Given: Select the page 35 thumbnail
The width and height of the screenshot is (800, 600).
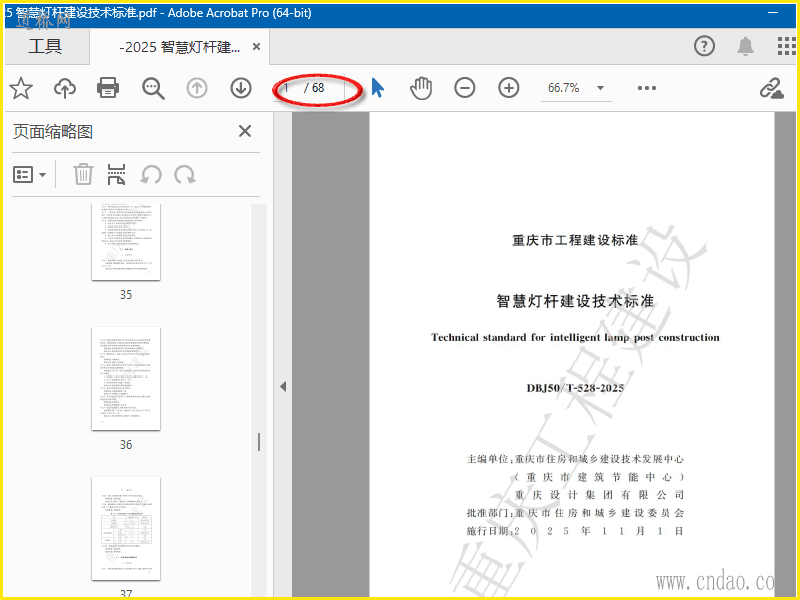Looking at the screenshot, I should coord(126,242).
